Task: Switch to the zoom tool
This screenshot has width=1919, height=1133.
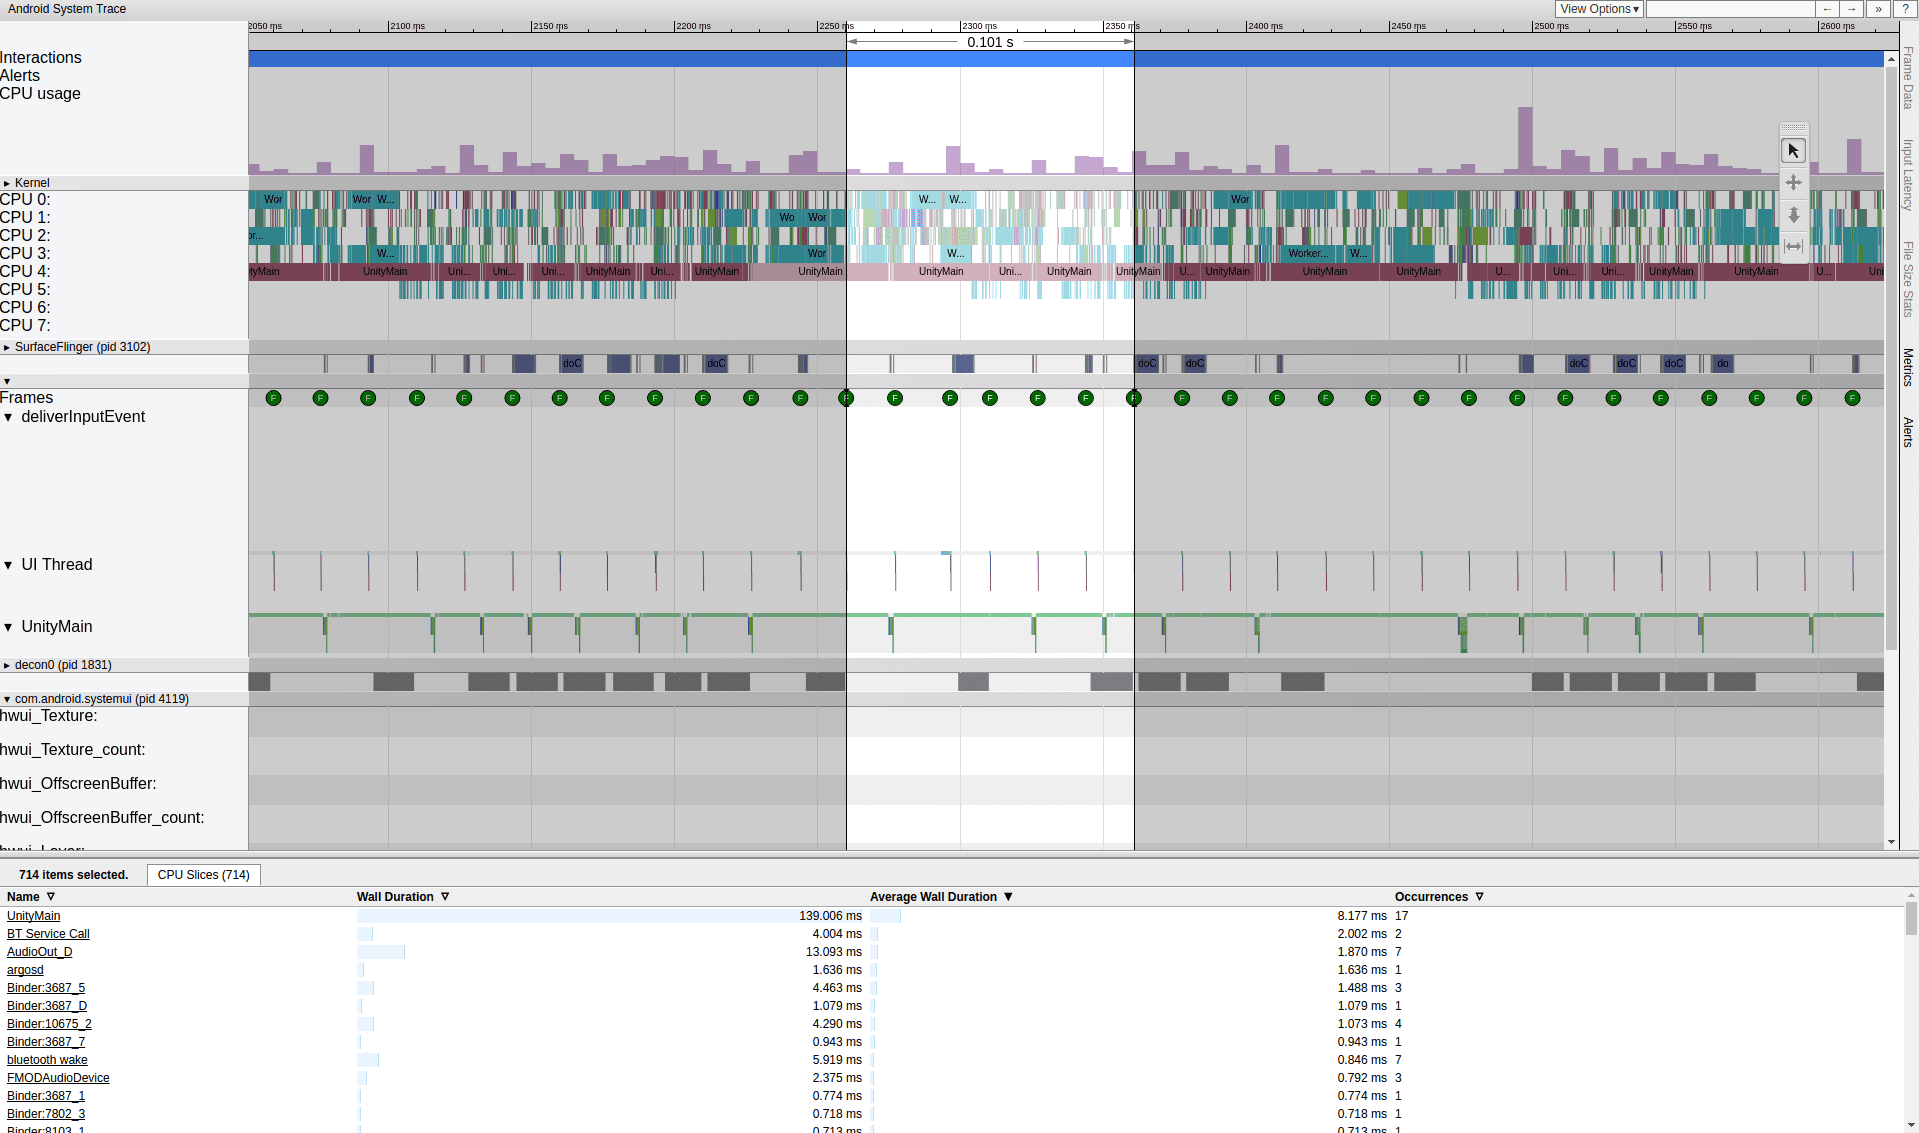Action: point(1793,215)
